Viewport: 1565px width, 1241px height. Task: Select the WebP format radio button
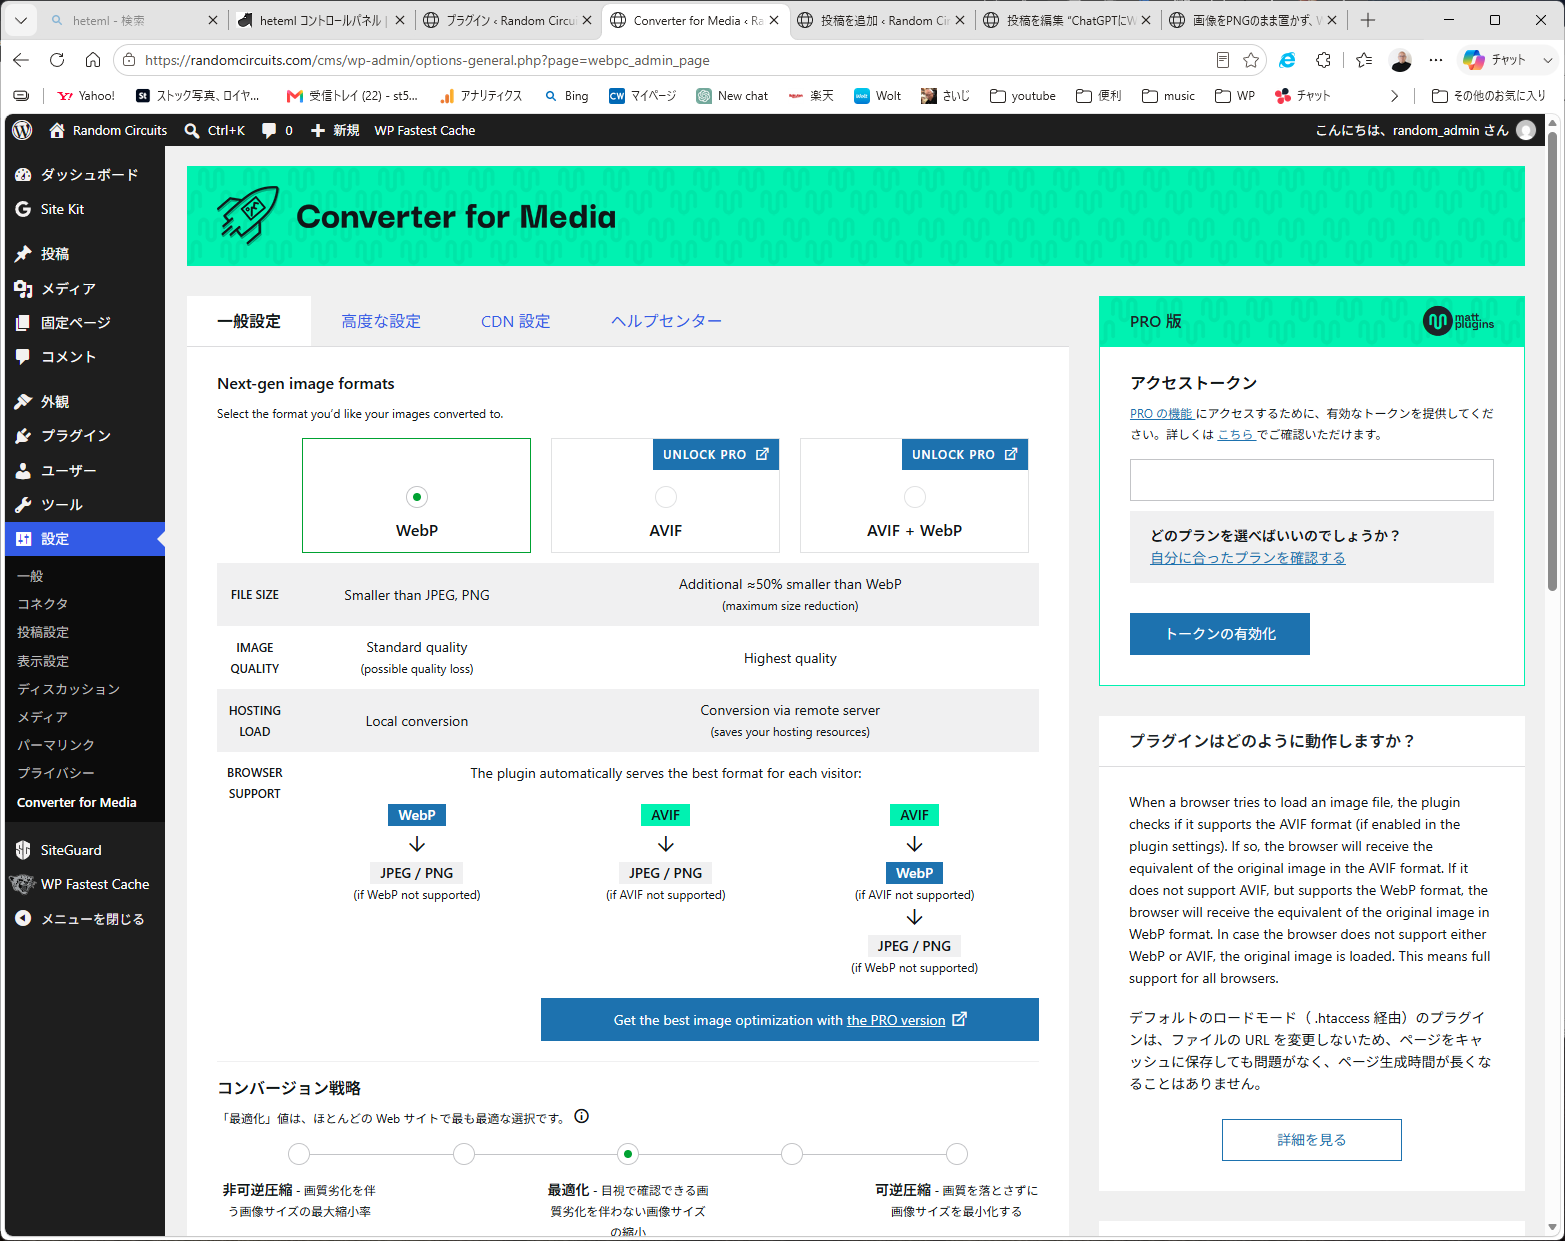417,497
